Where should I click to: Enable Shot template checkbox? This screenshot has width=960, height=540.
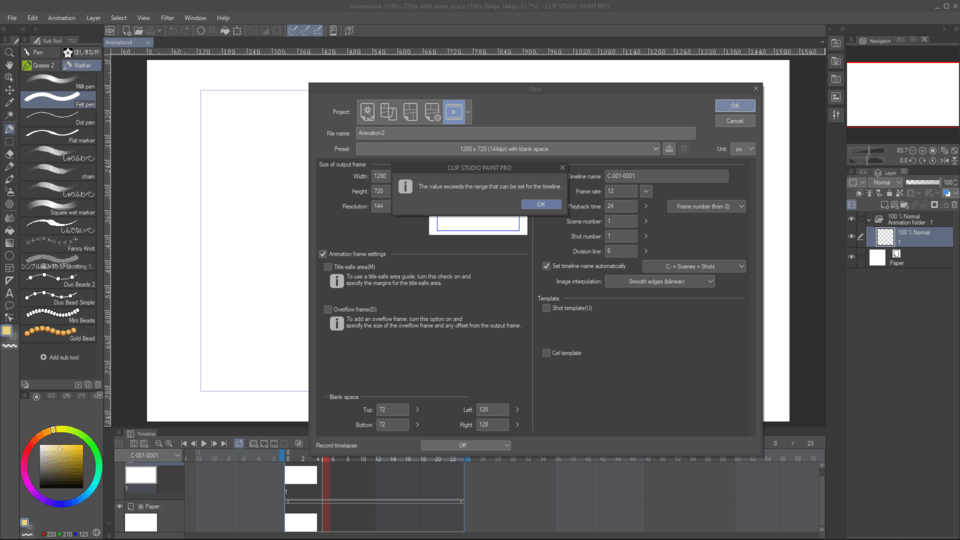click(546, 309)
